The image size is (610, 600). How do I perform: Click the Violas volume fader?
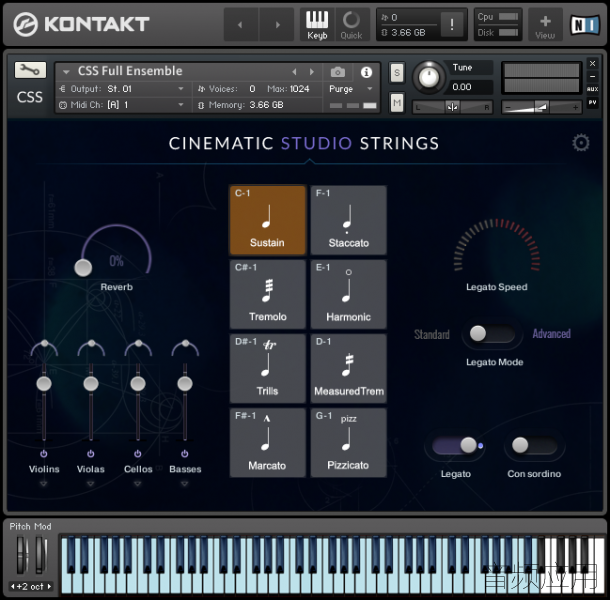pyautogui.click(x=91, y=384)
